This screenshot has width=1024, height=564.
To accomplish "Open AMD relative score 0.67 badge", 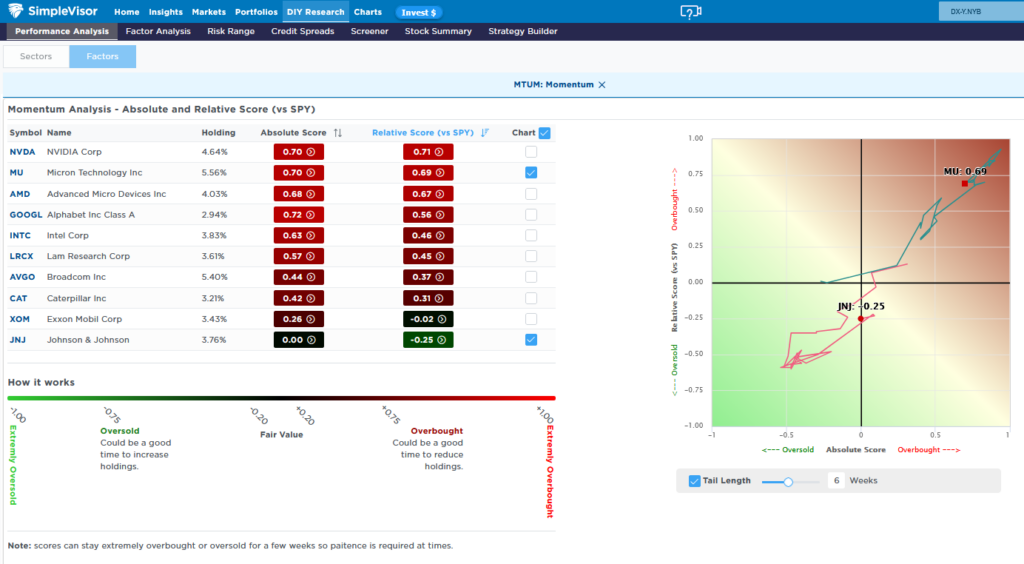I will coord(428,194).
